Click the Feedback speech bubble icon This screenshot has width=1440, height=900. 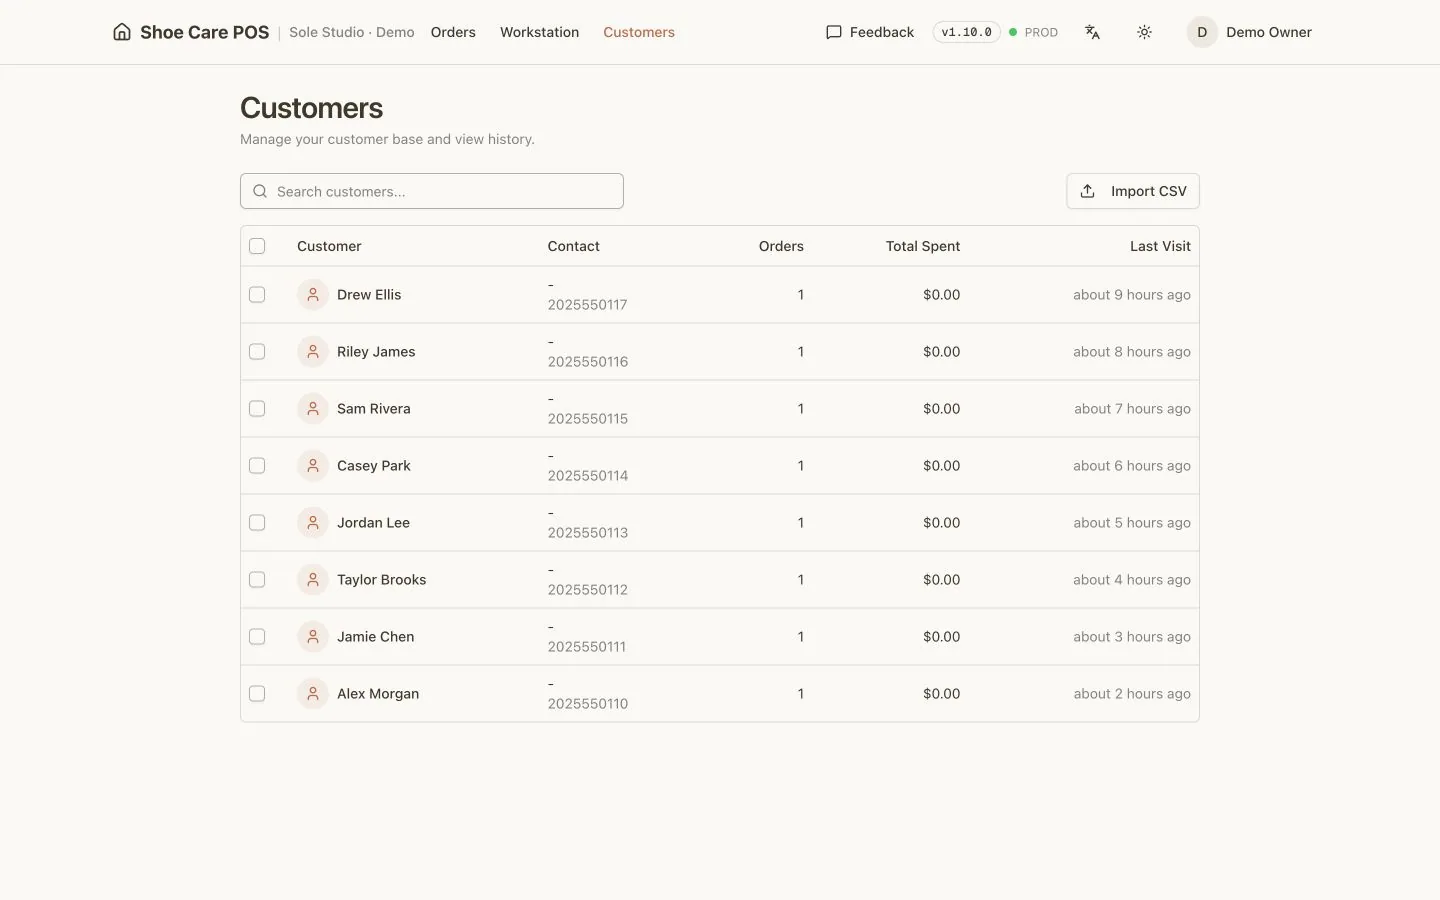point(834,32)
